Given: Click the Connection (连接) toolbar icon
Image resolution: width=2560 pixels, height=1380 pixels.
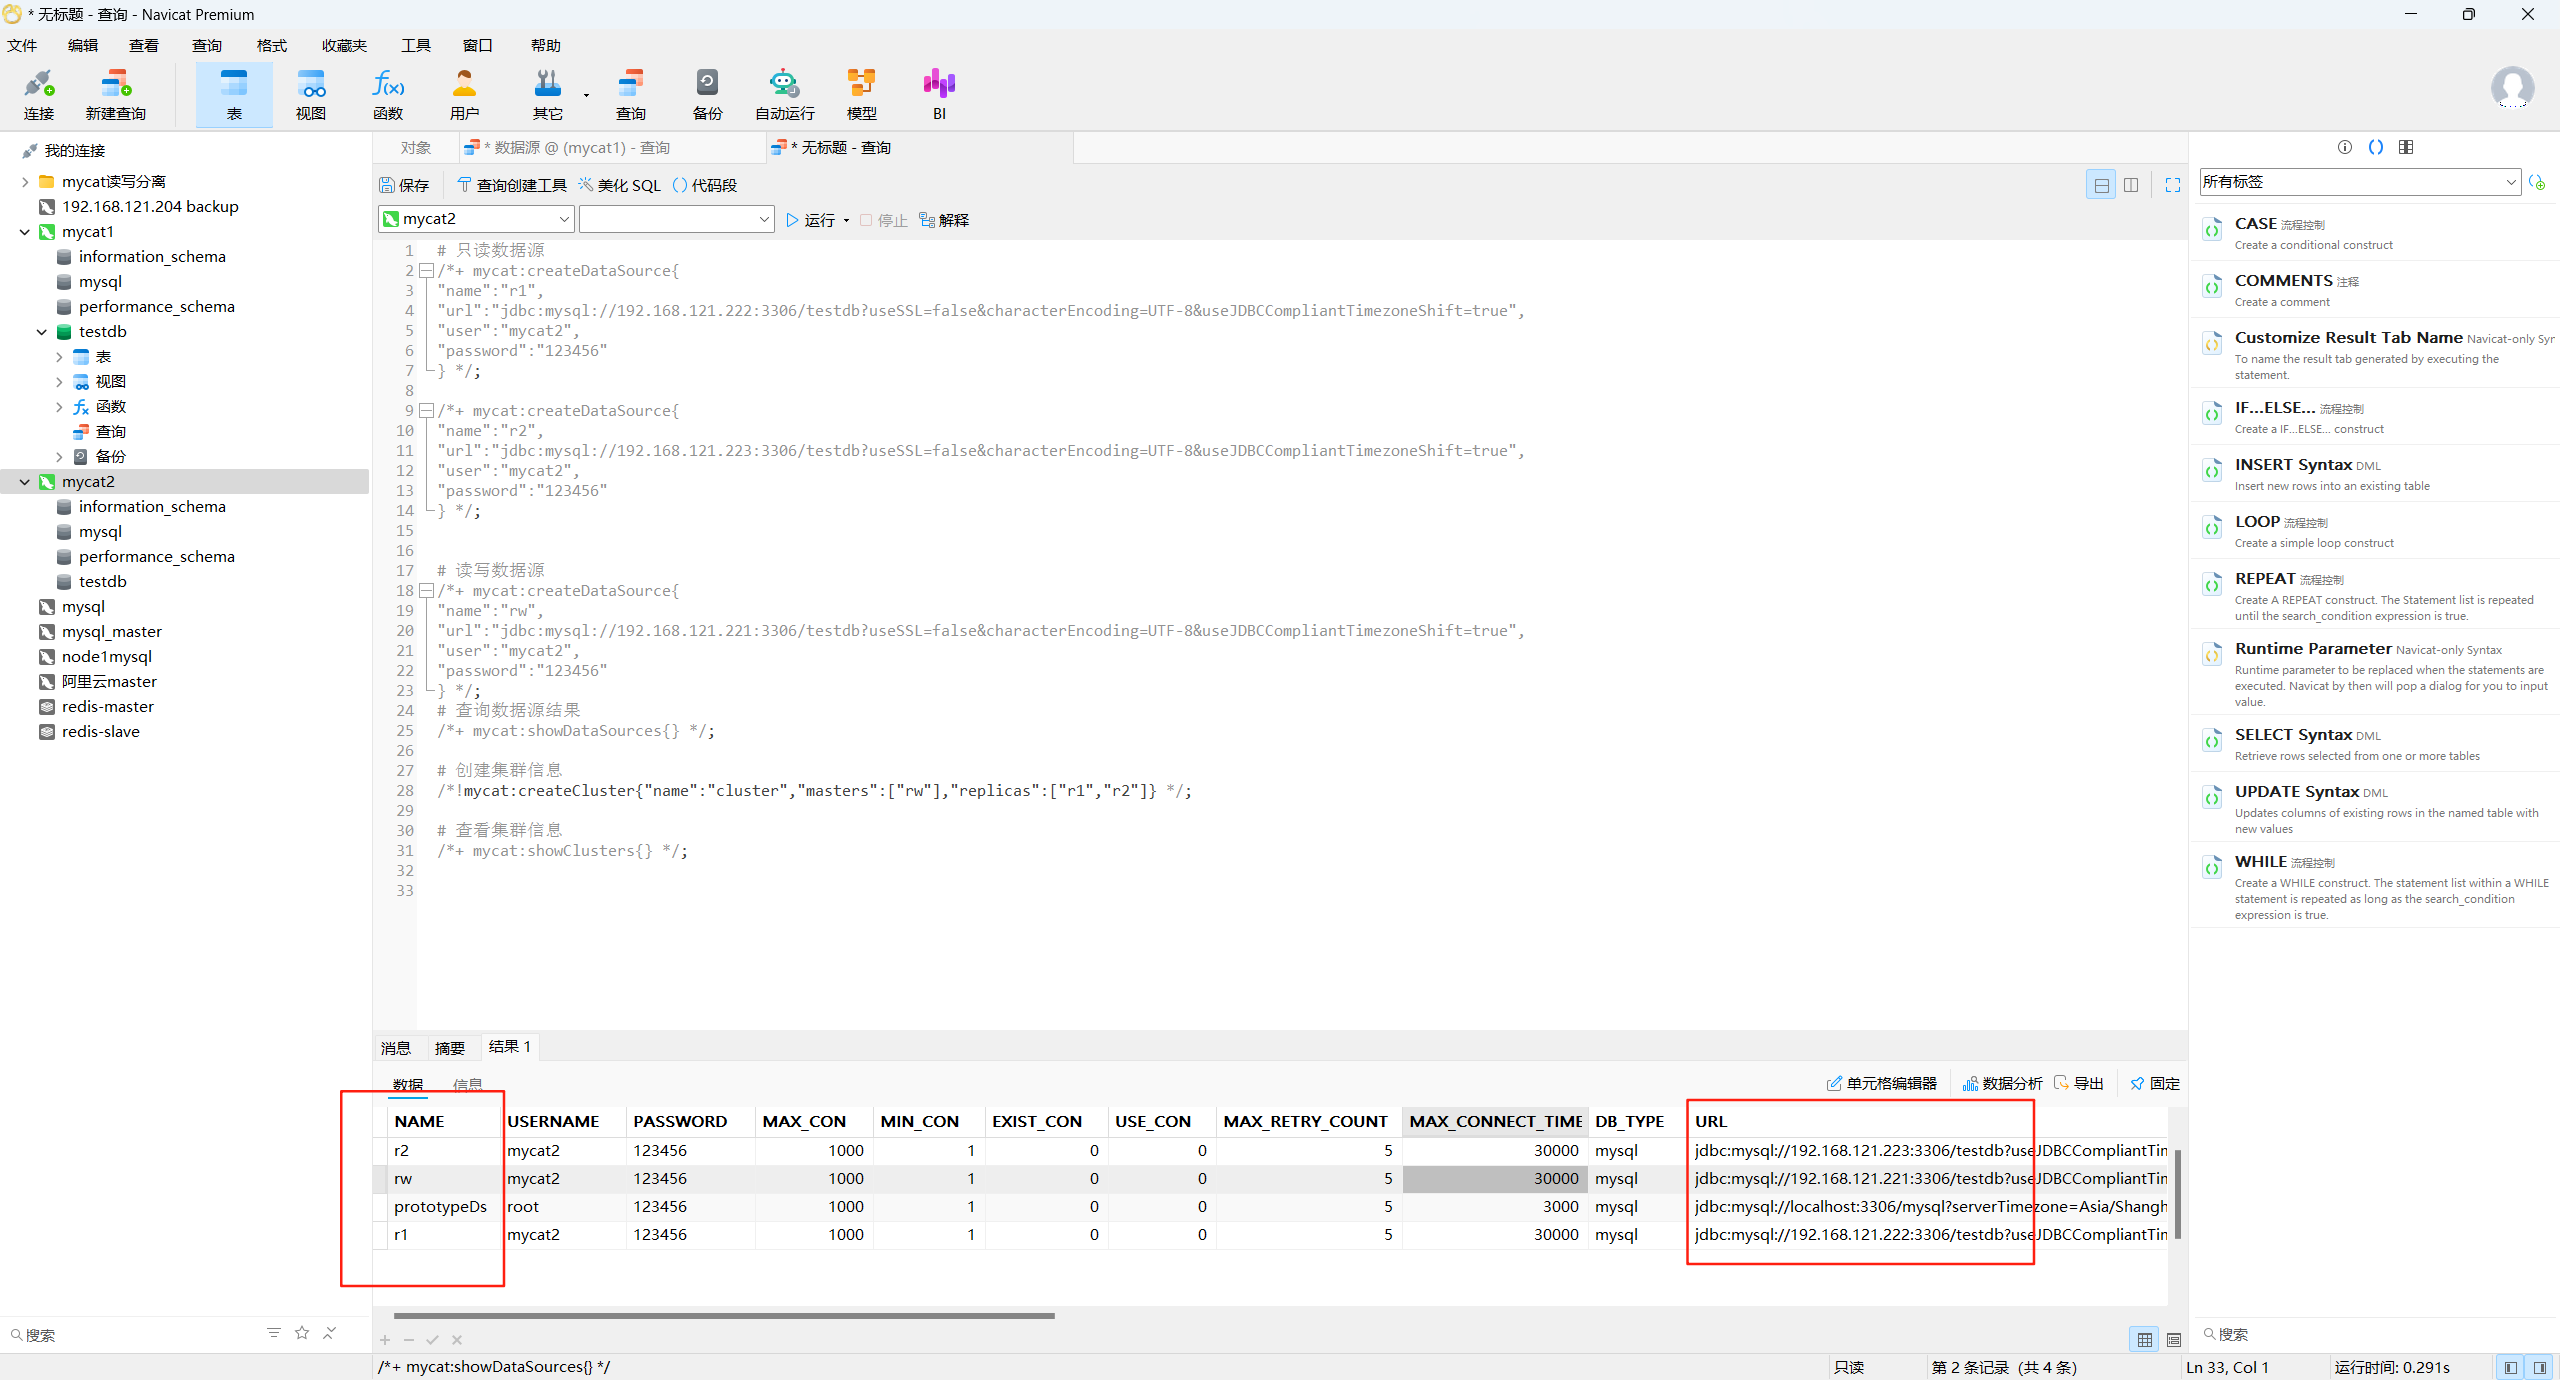Looking at the screenshot, I should click(x=39, y=95).
